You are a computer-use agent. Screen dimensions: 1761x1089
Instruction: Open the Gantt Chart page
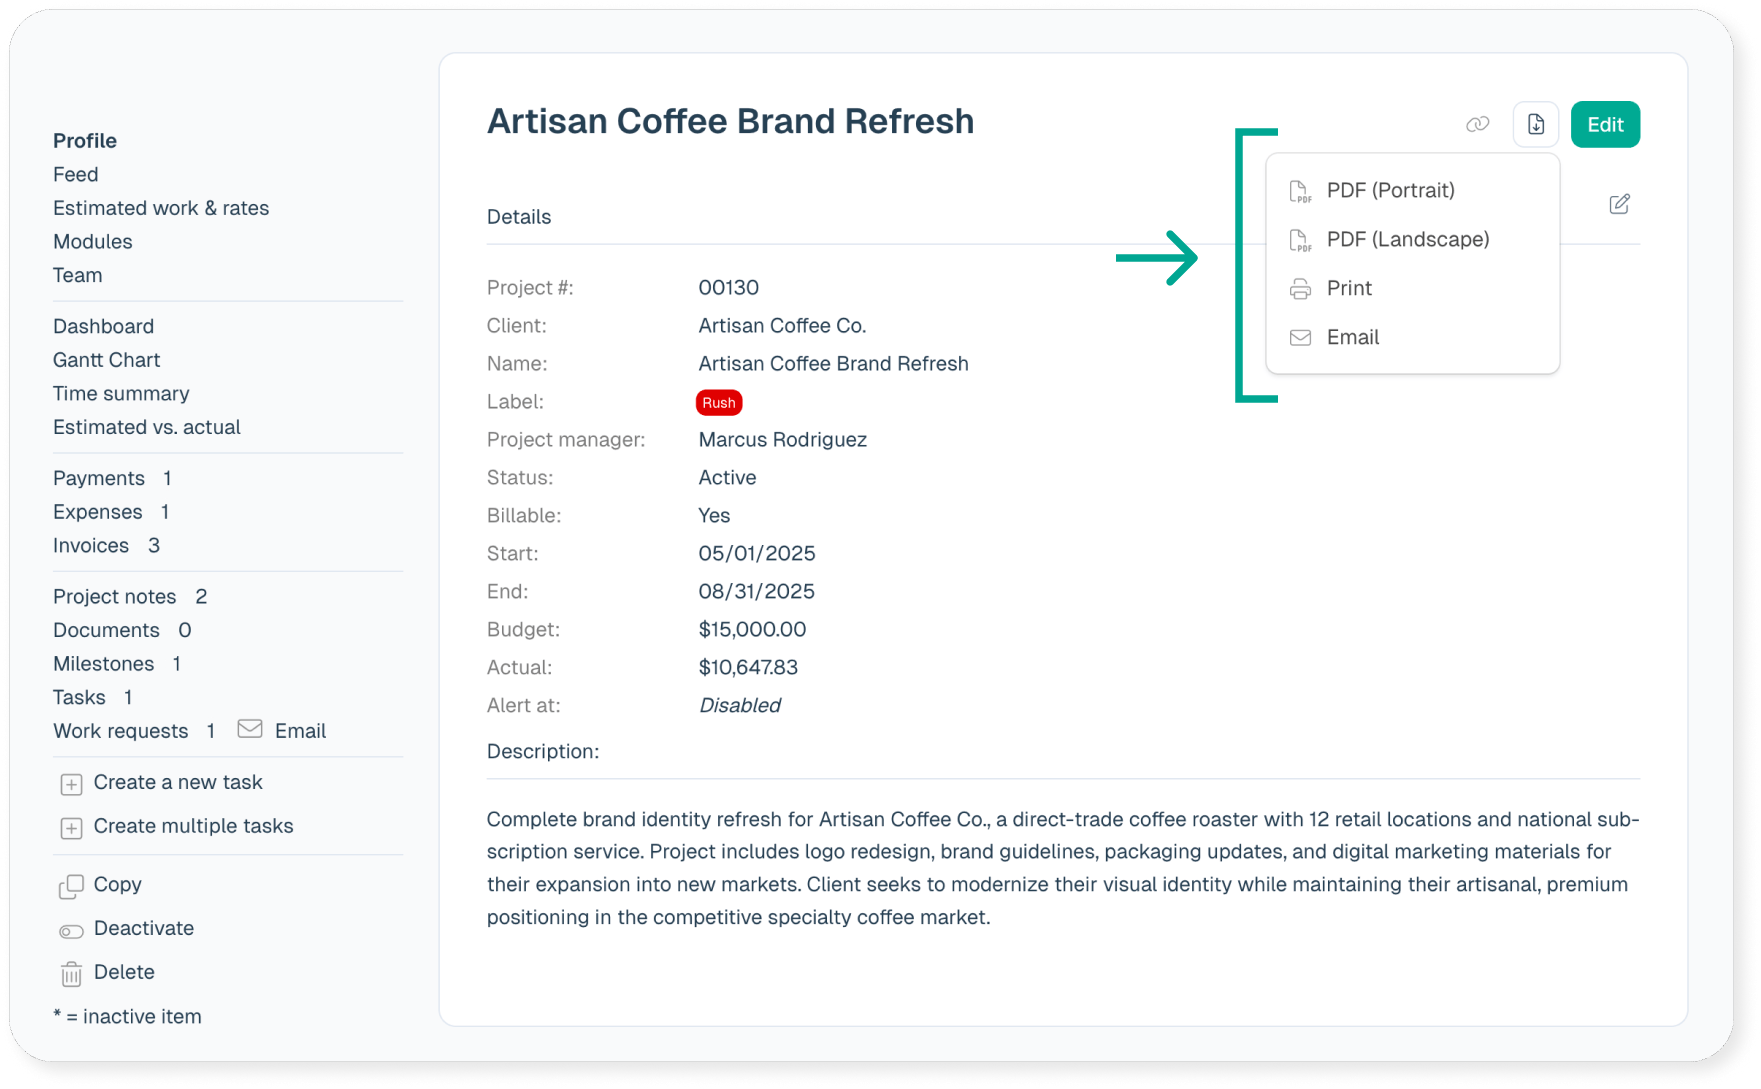click(x=106, y=360)
